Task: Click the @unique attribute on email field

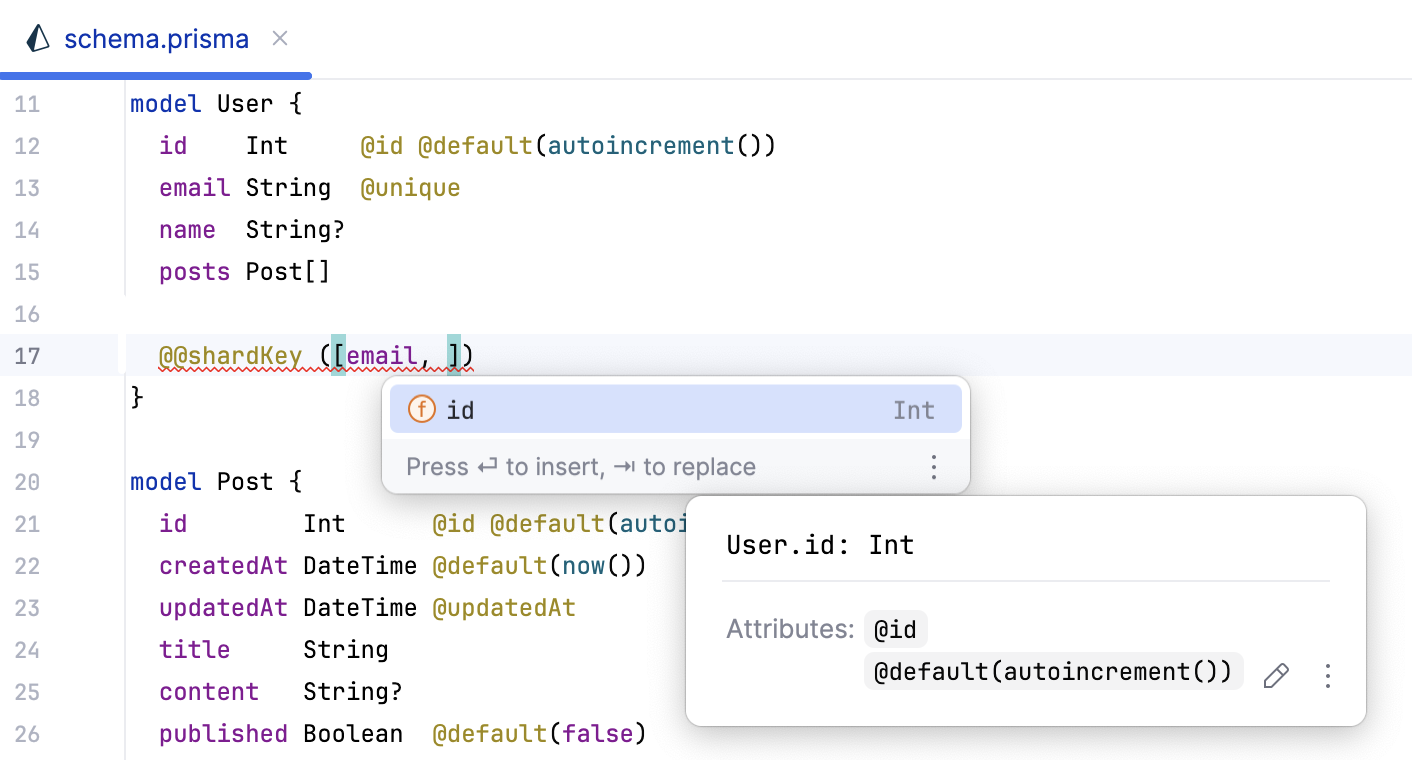Action: 410,188
